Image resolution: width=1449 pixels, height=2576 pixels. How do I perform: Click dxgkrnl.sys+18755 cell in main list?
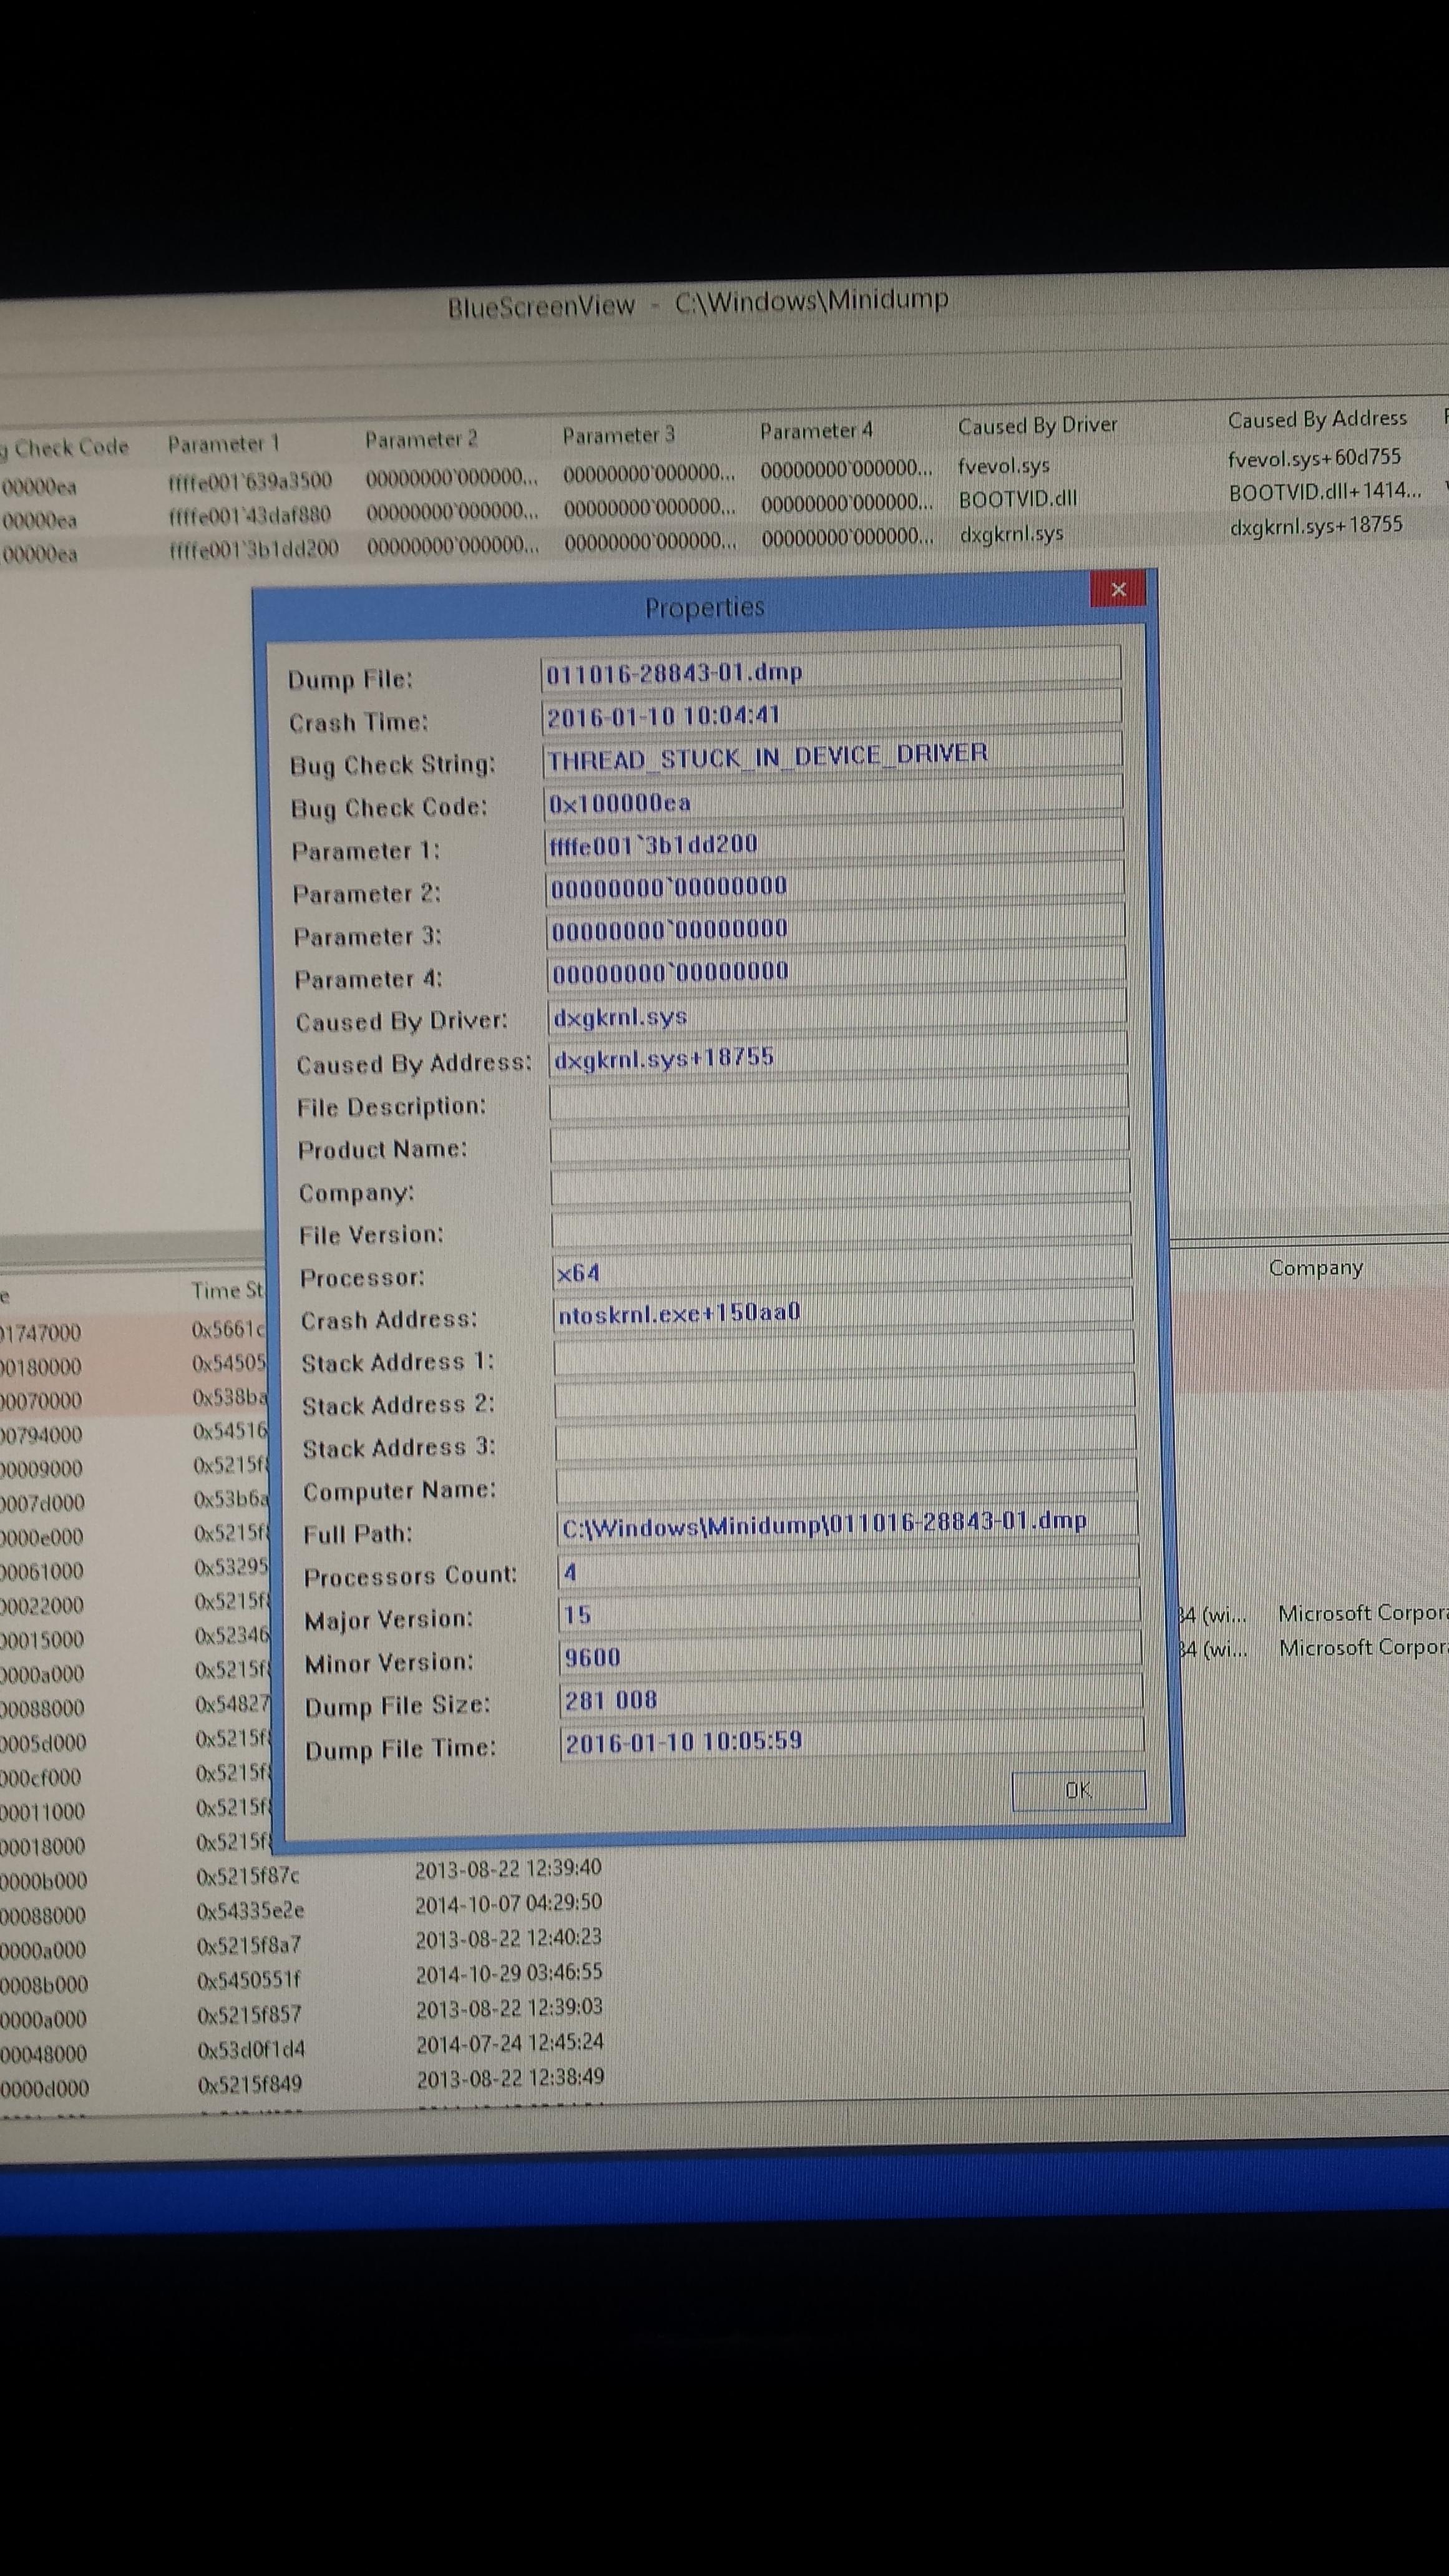click(x=1316, y=525)
